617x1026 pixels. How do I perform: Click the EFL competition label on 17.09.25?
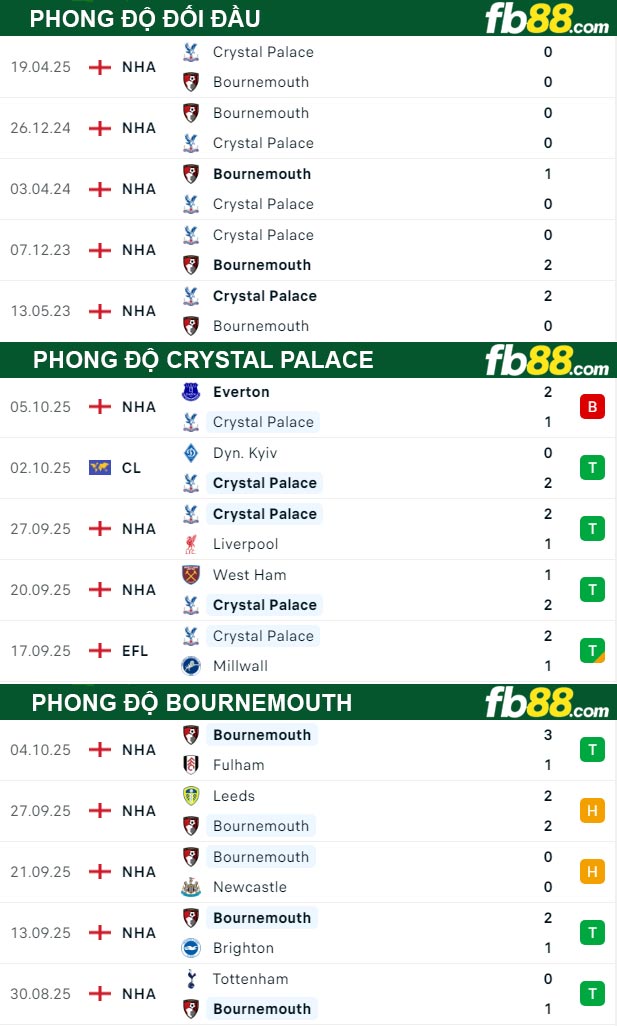(135, 651)
